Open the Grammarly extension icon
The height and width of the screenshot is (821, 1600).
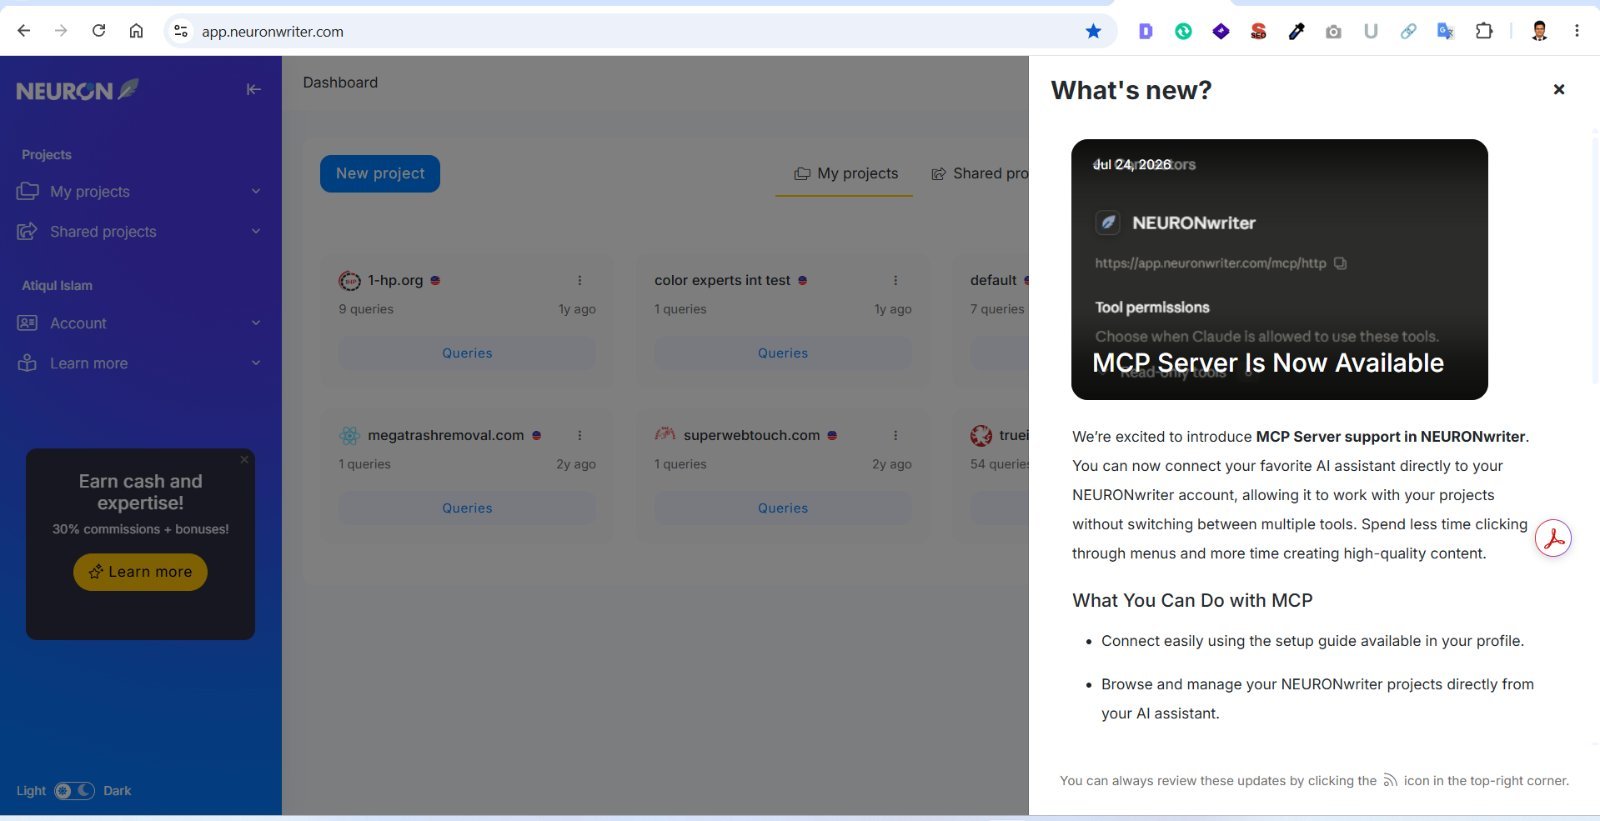click(1183, 31)
